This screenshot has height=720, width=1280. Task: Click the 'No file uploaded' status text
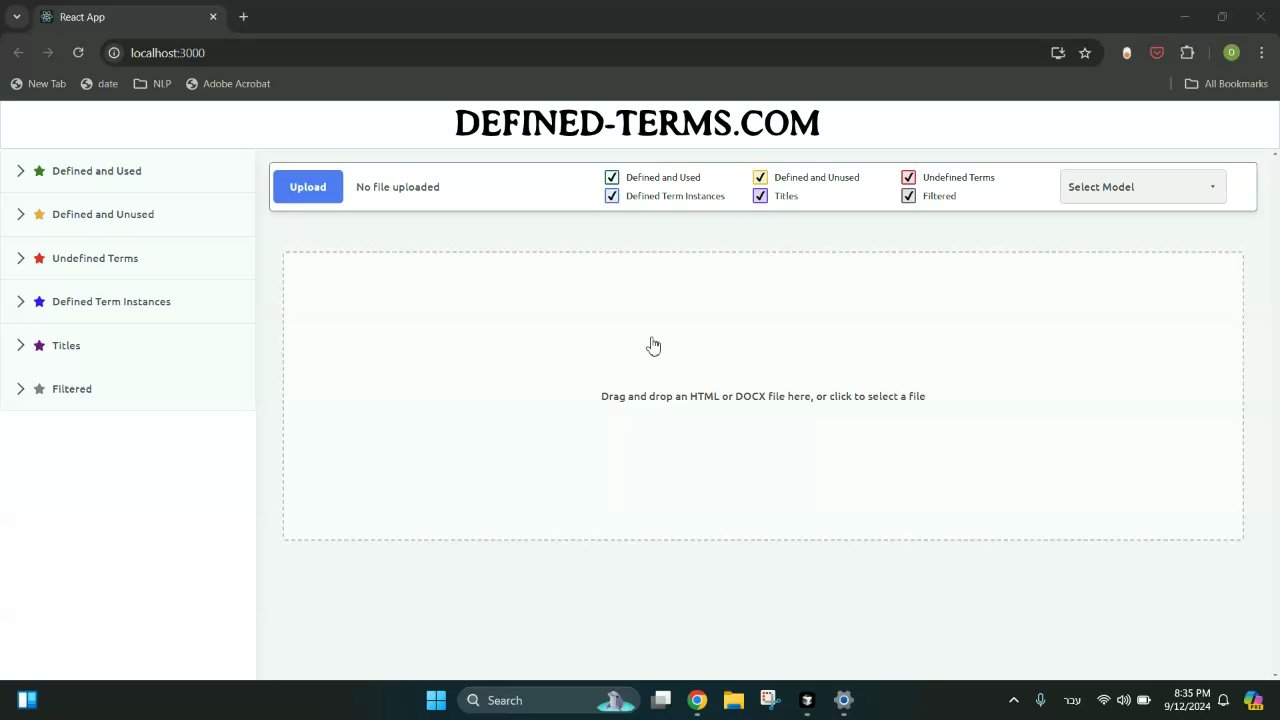[x=397, y=187]
